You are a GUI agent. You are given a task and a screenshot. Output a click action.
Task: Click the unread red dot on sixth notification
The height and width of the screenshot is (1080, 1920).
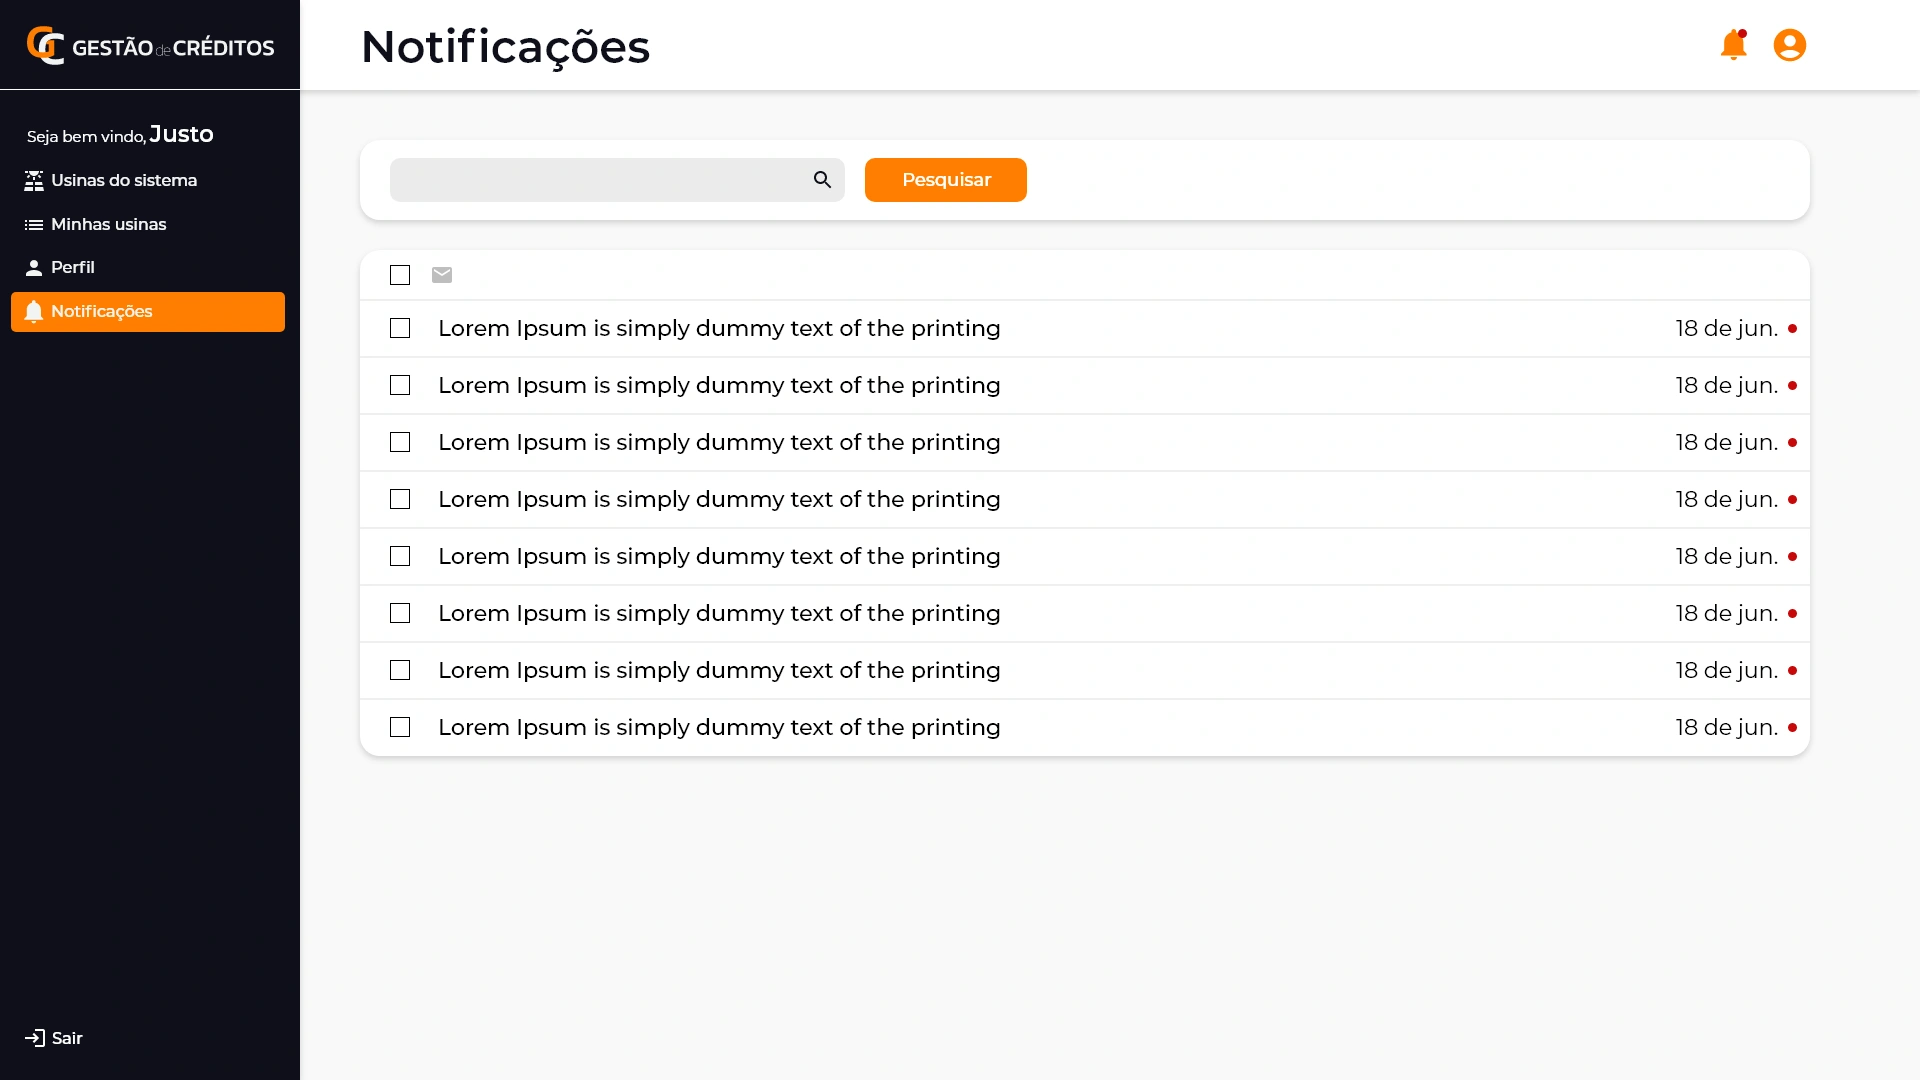click(1792, 613)
